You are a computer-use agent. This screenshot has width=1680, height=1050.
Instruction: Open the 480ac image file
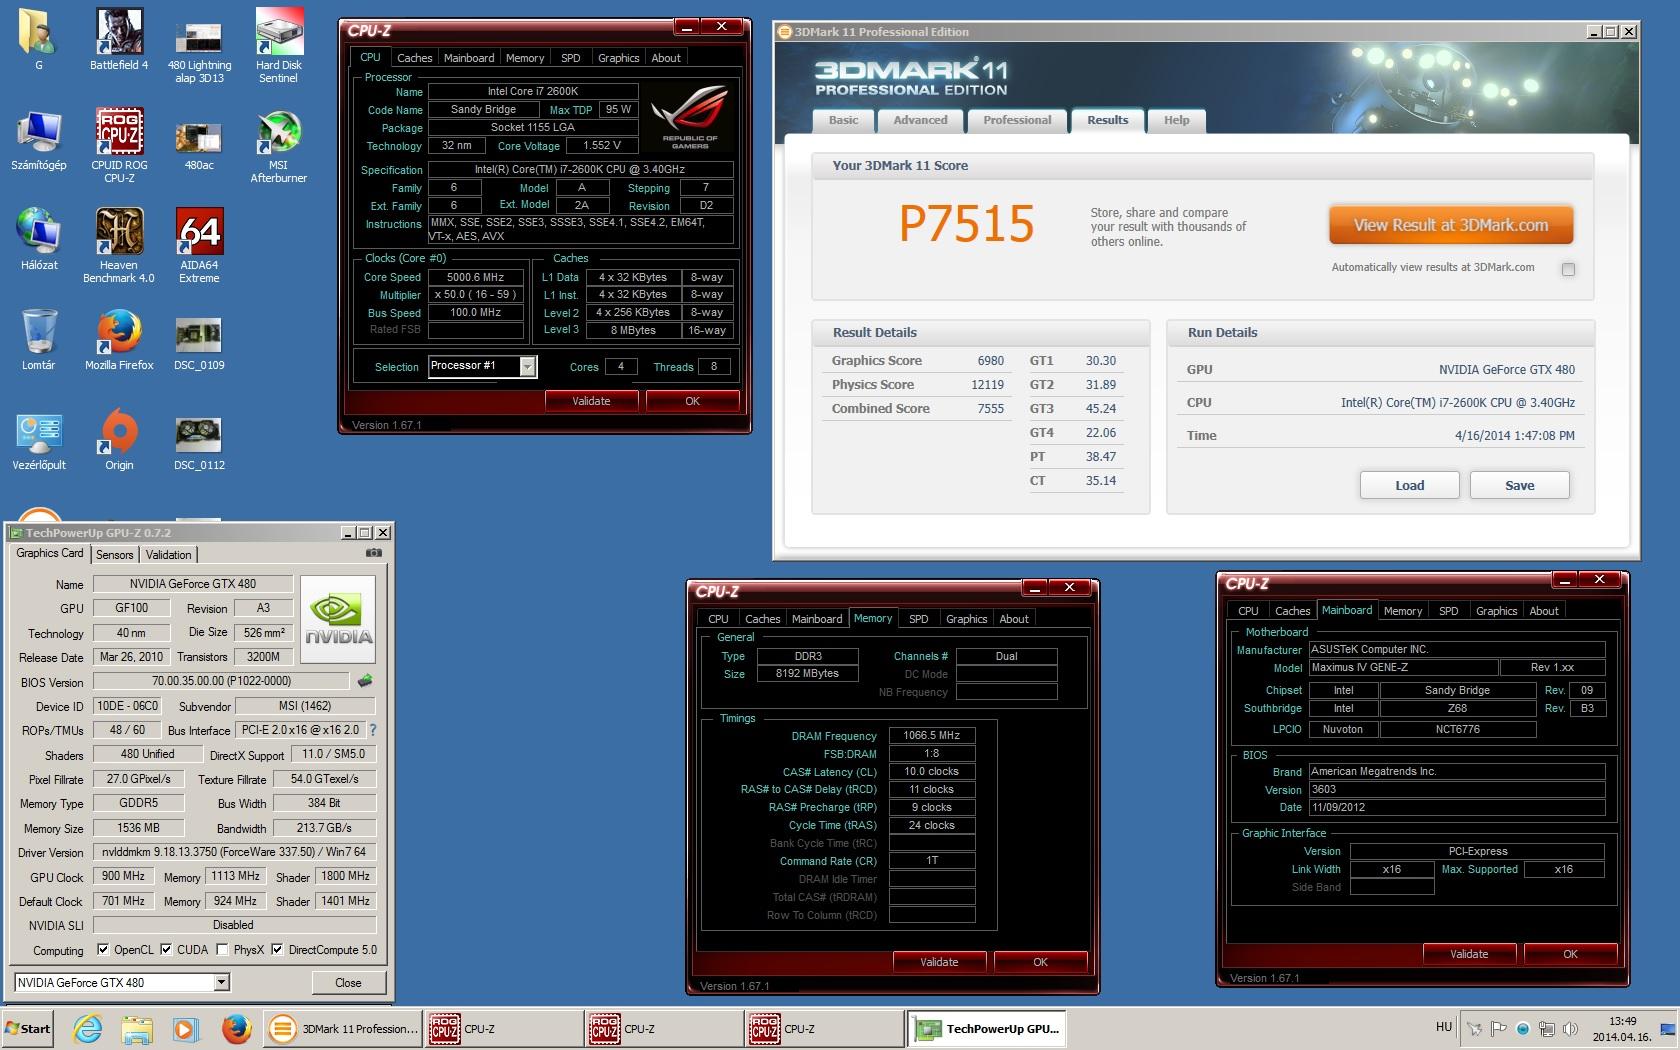198,146
